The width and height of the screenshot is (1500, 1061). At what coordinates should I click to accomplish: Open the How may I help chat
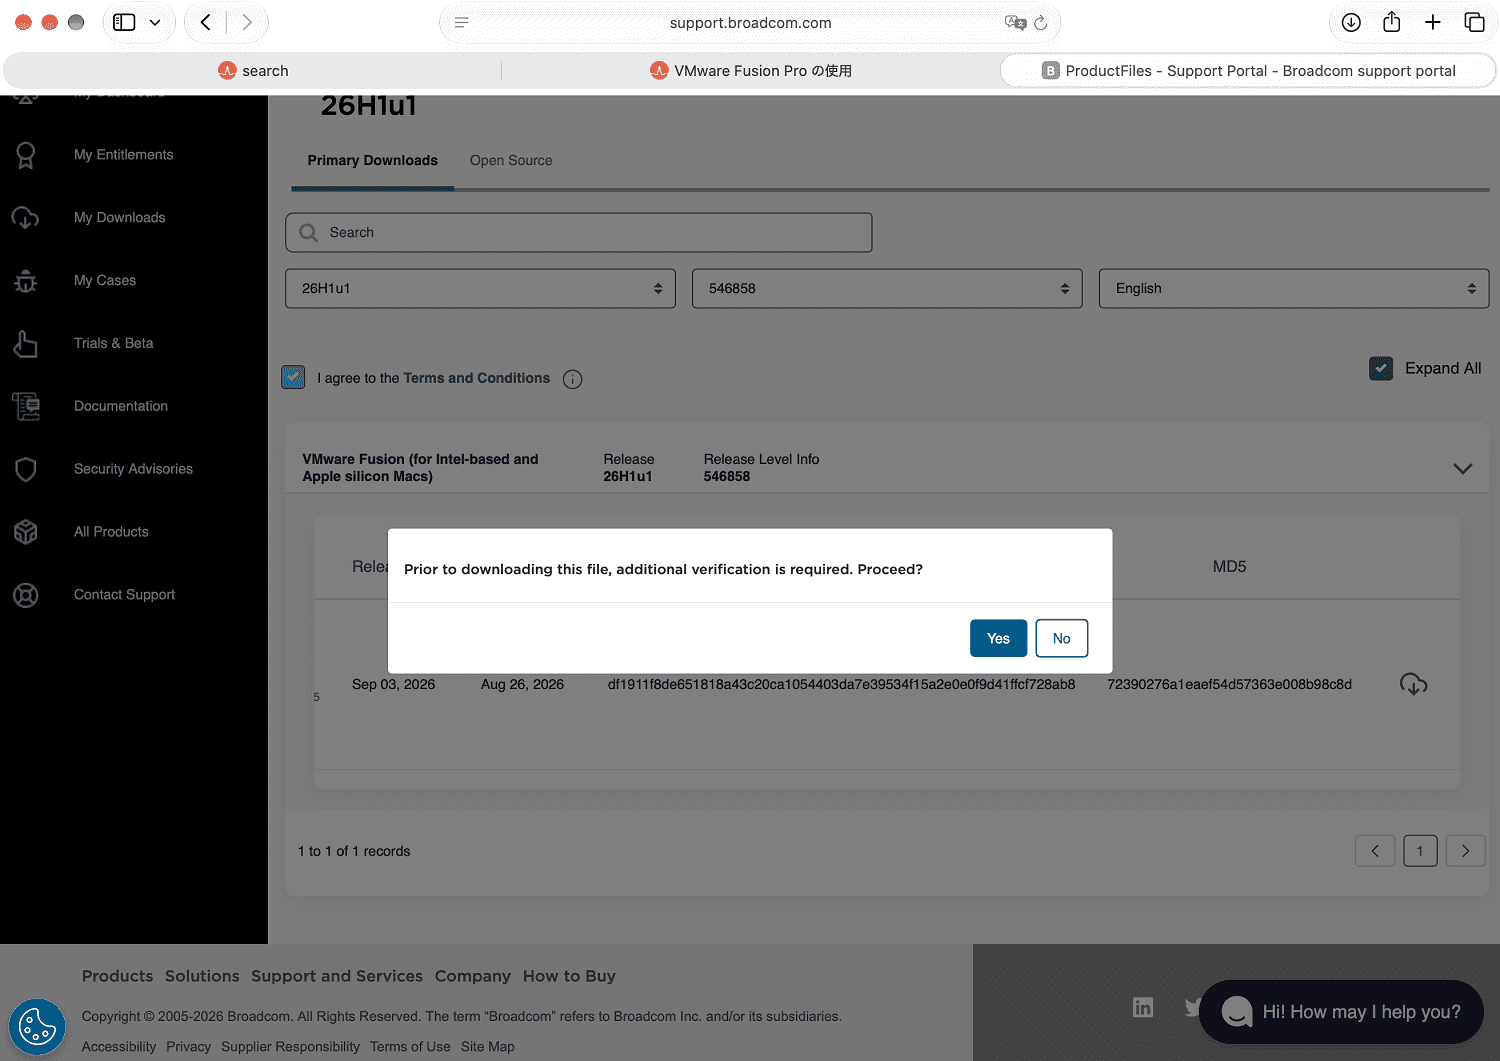coord(1341,1012)
